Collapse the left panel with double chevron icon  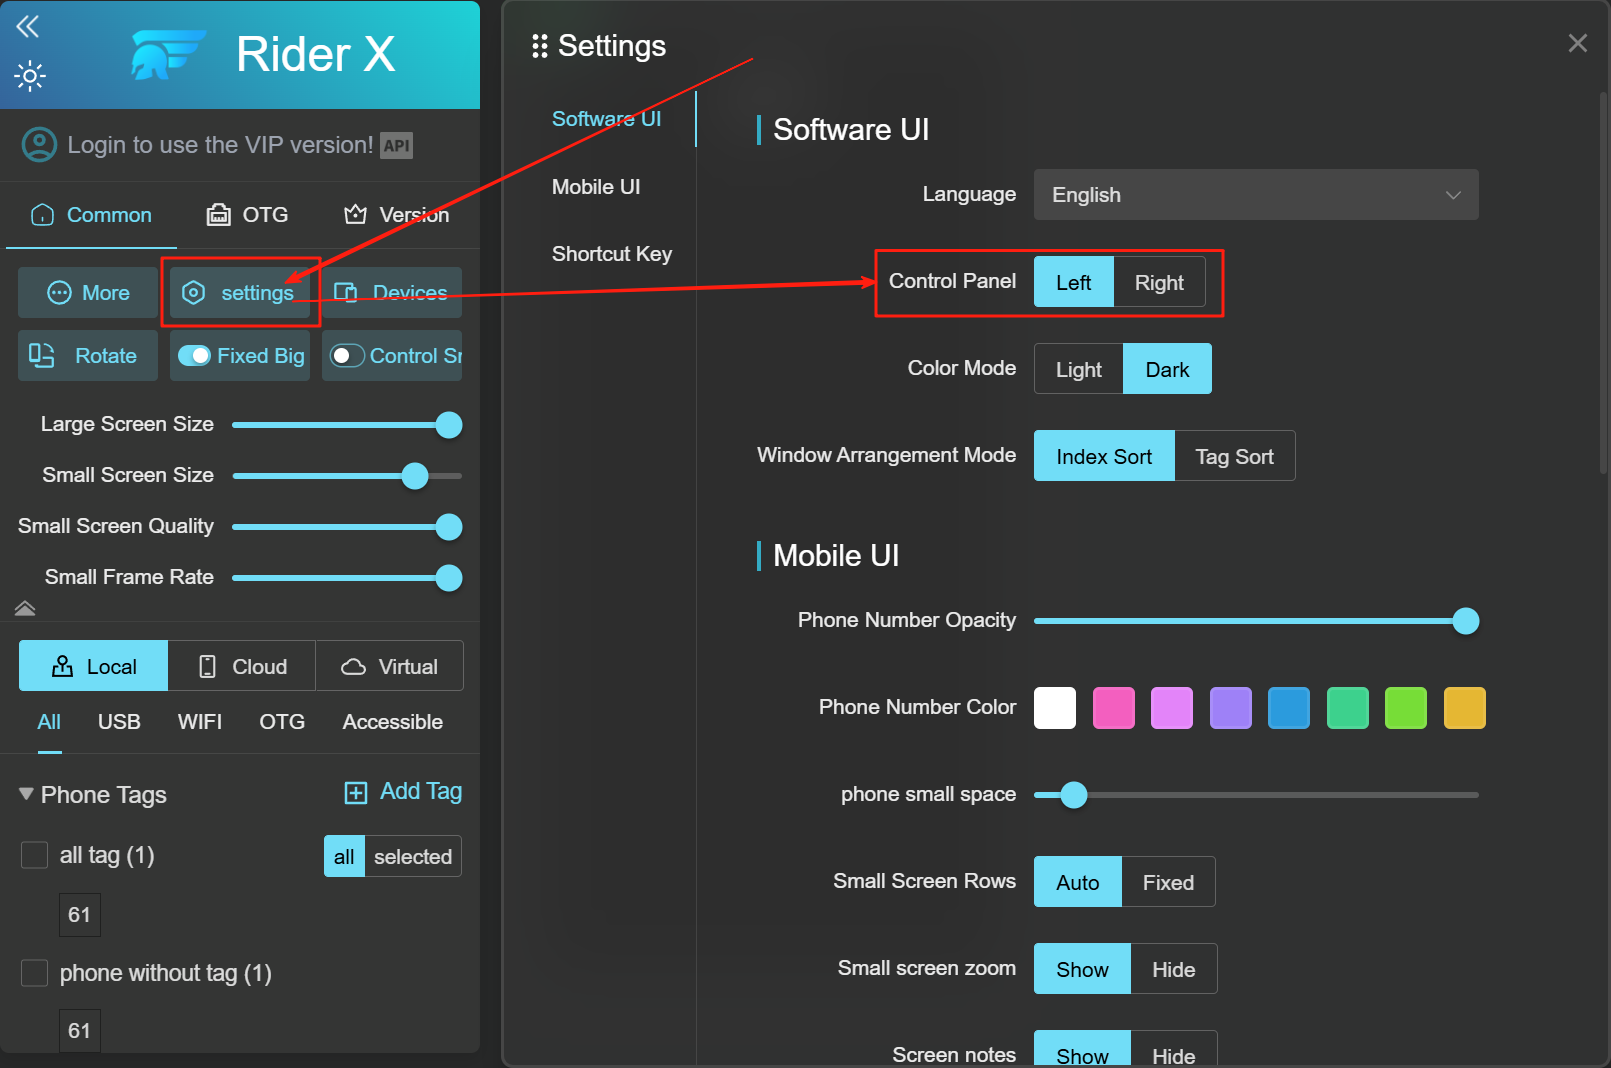pos(27,26)
